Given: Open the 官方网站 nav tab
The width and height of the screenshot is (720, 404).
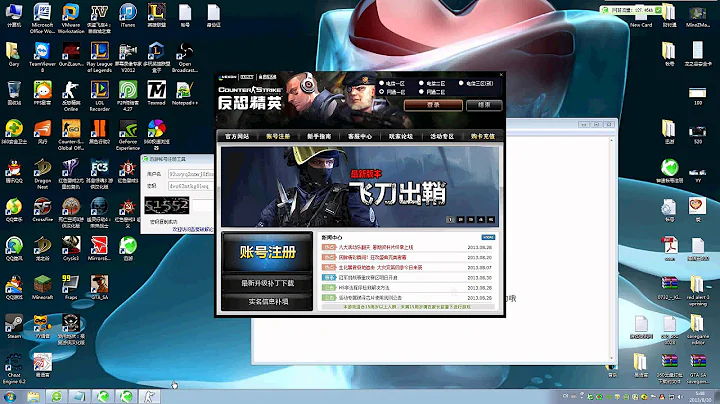Looking at the screenshot, I should [x=237, y=136].
